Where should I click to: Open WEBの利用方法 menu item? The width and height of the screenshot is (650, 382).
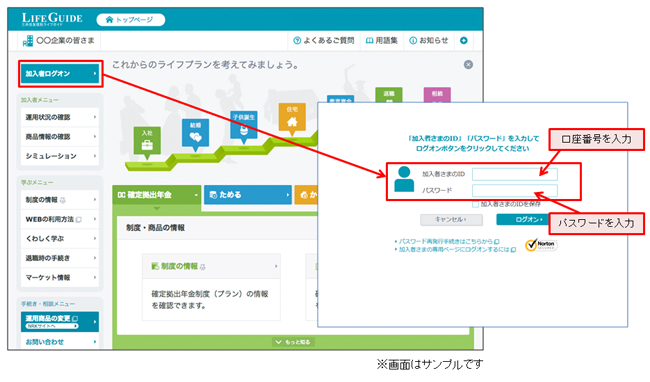60,219
